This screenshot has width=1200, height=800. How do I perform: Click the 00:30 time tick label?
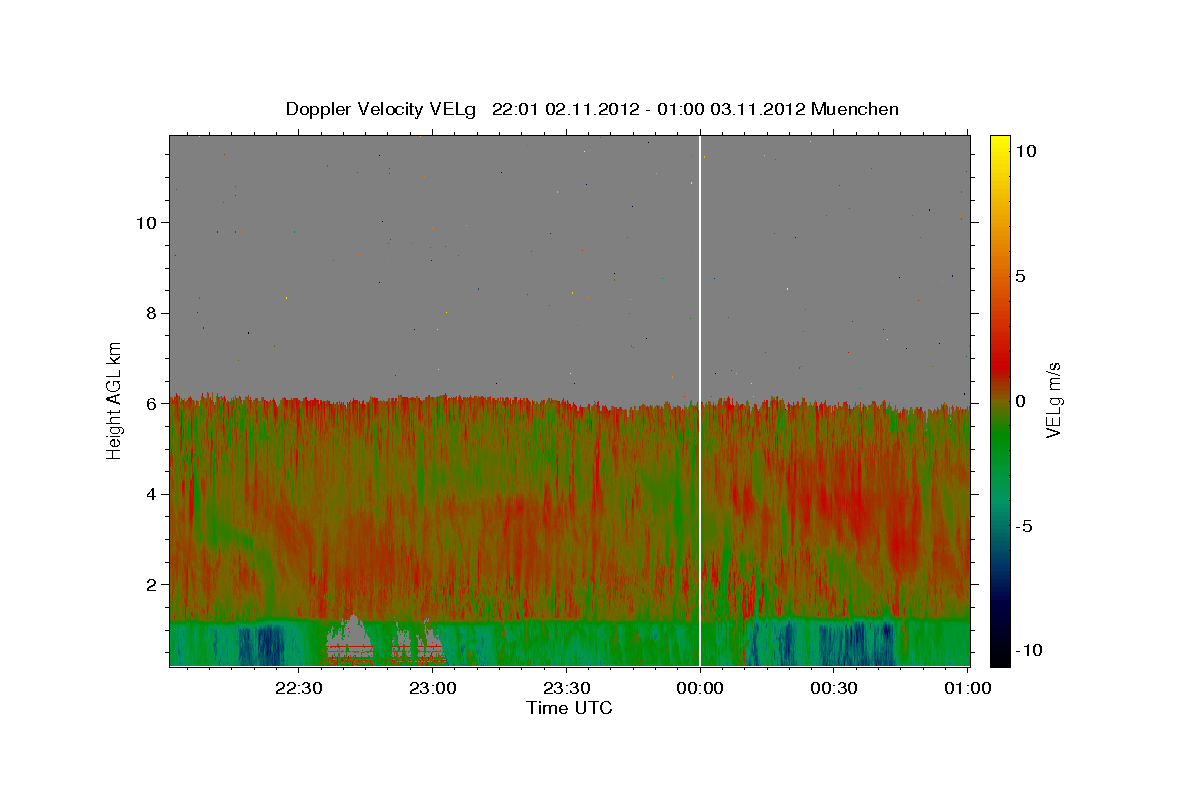(x=833, y=688)
